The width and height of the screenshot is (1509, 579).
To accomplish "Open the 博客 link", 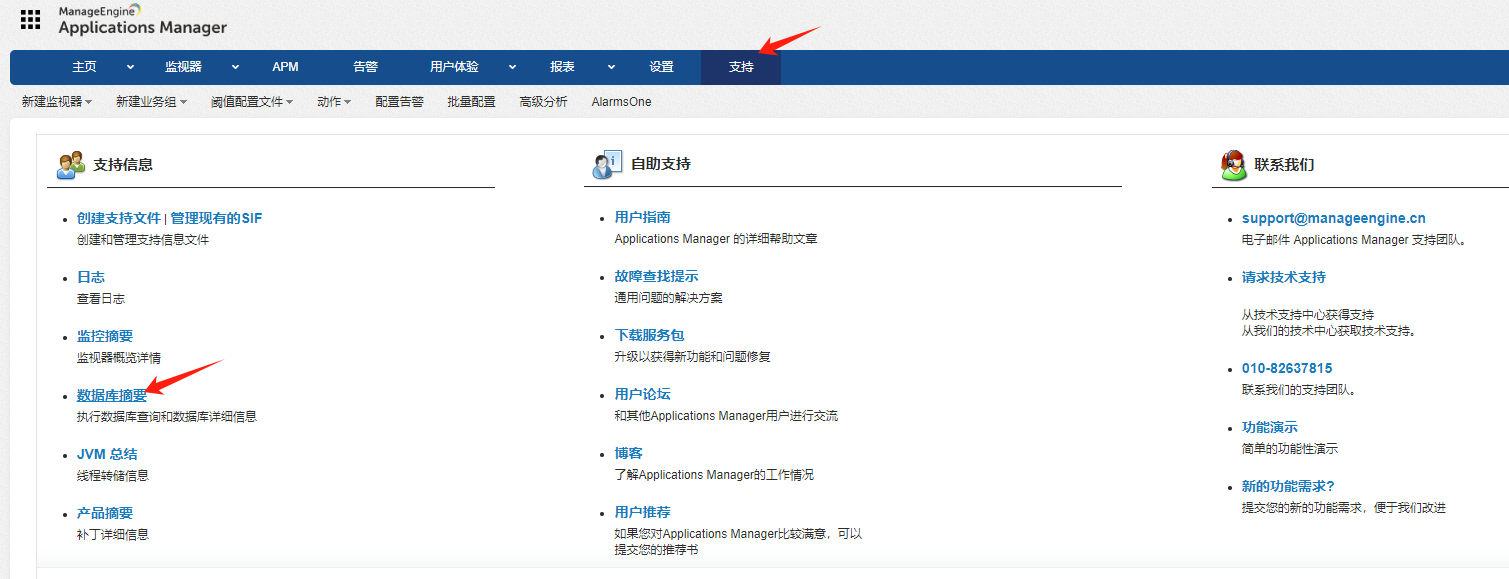I will (628, 453).
